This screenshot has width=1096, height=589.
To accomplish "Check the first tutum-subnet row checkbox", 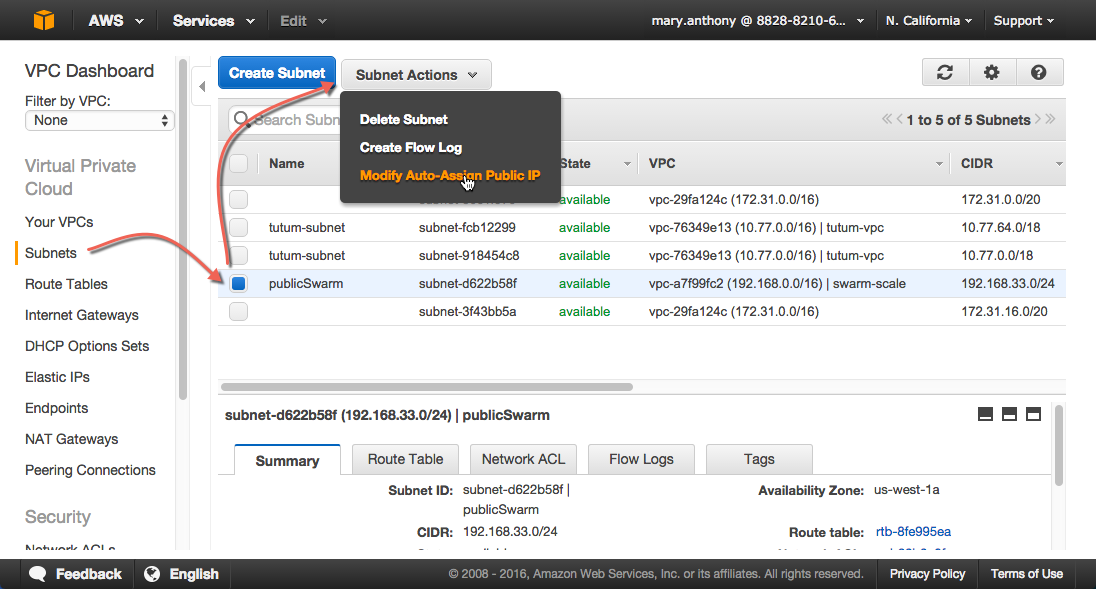I will (238, 228).
